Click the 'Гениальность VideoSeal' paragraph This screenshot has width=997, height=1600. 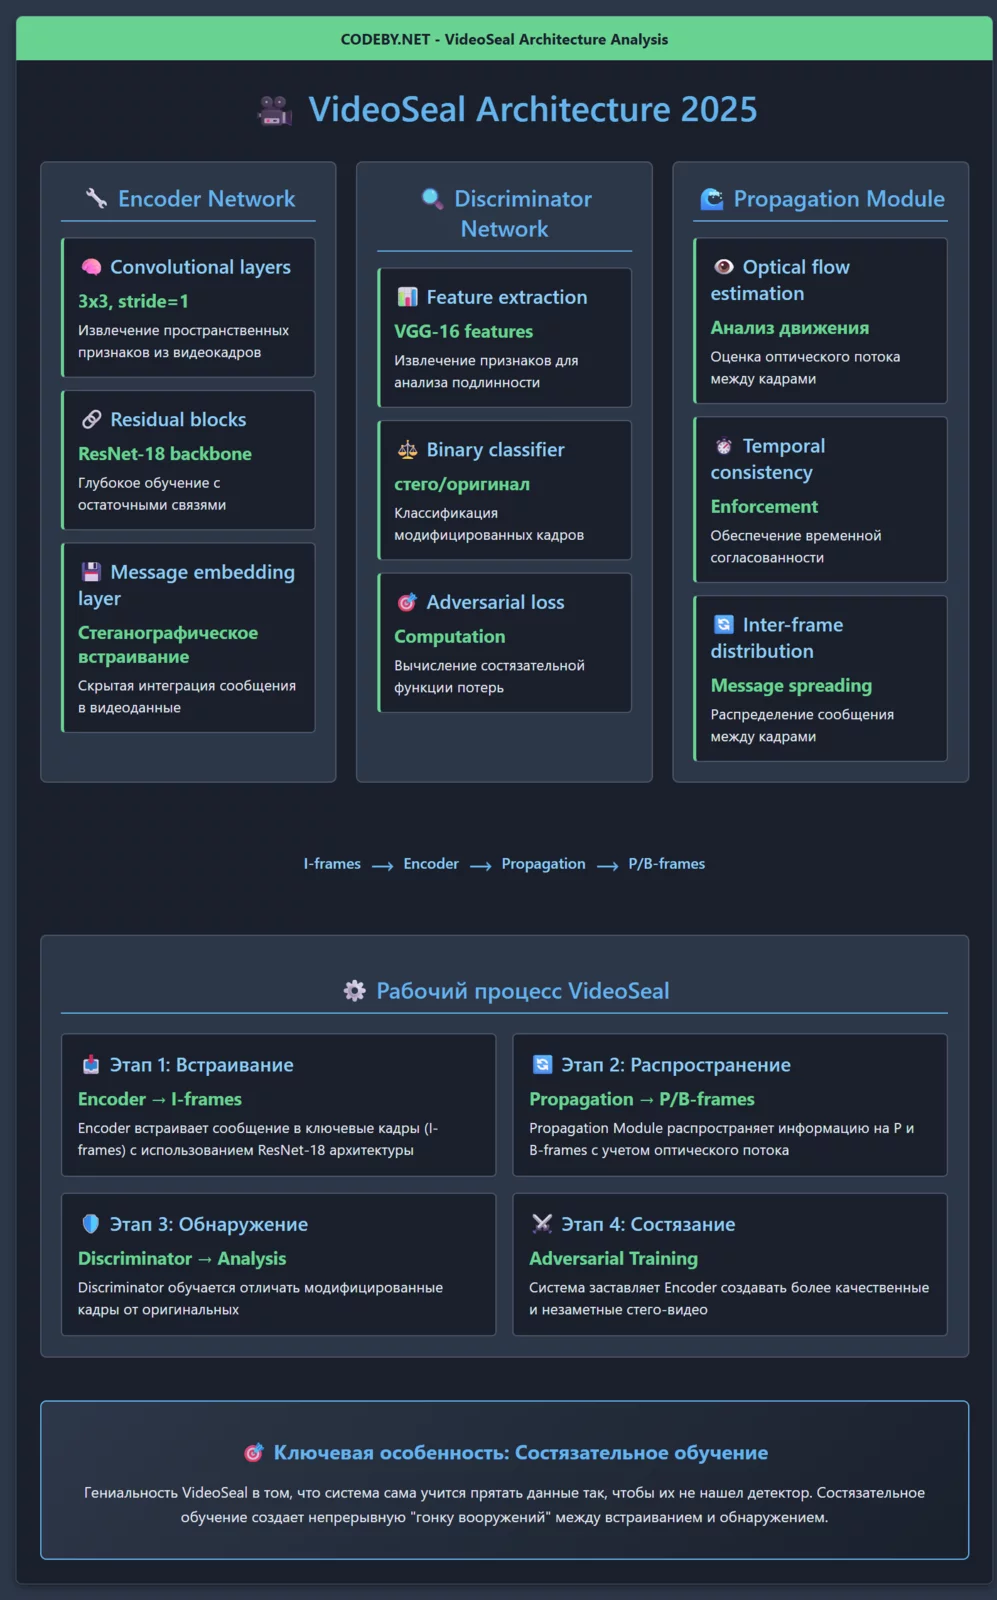point(504,1505)
